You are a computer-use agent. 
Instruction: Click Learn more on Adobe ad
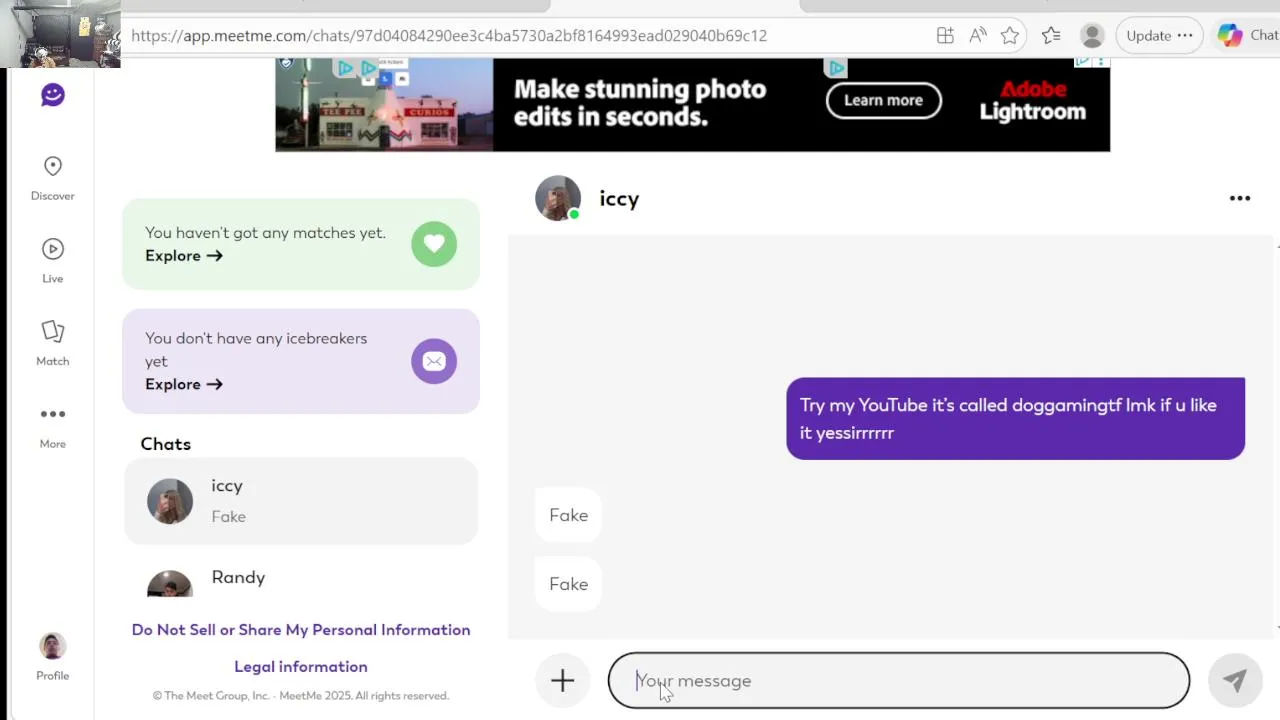(883, 100)
